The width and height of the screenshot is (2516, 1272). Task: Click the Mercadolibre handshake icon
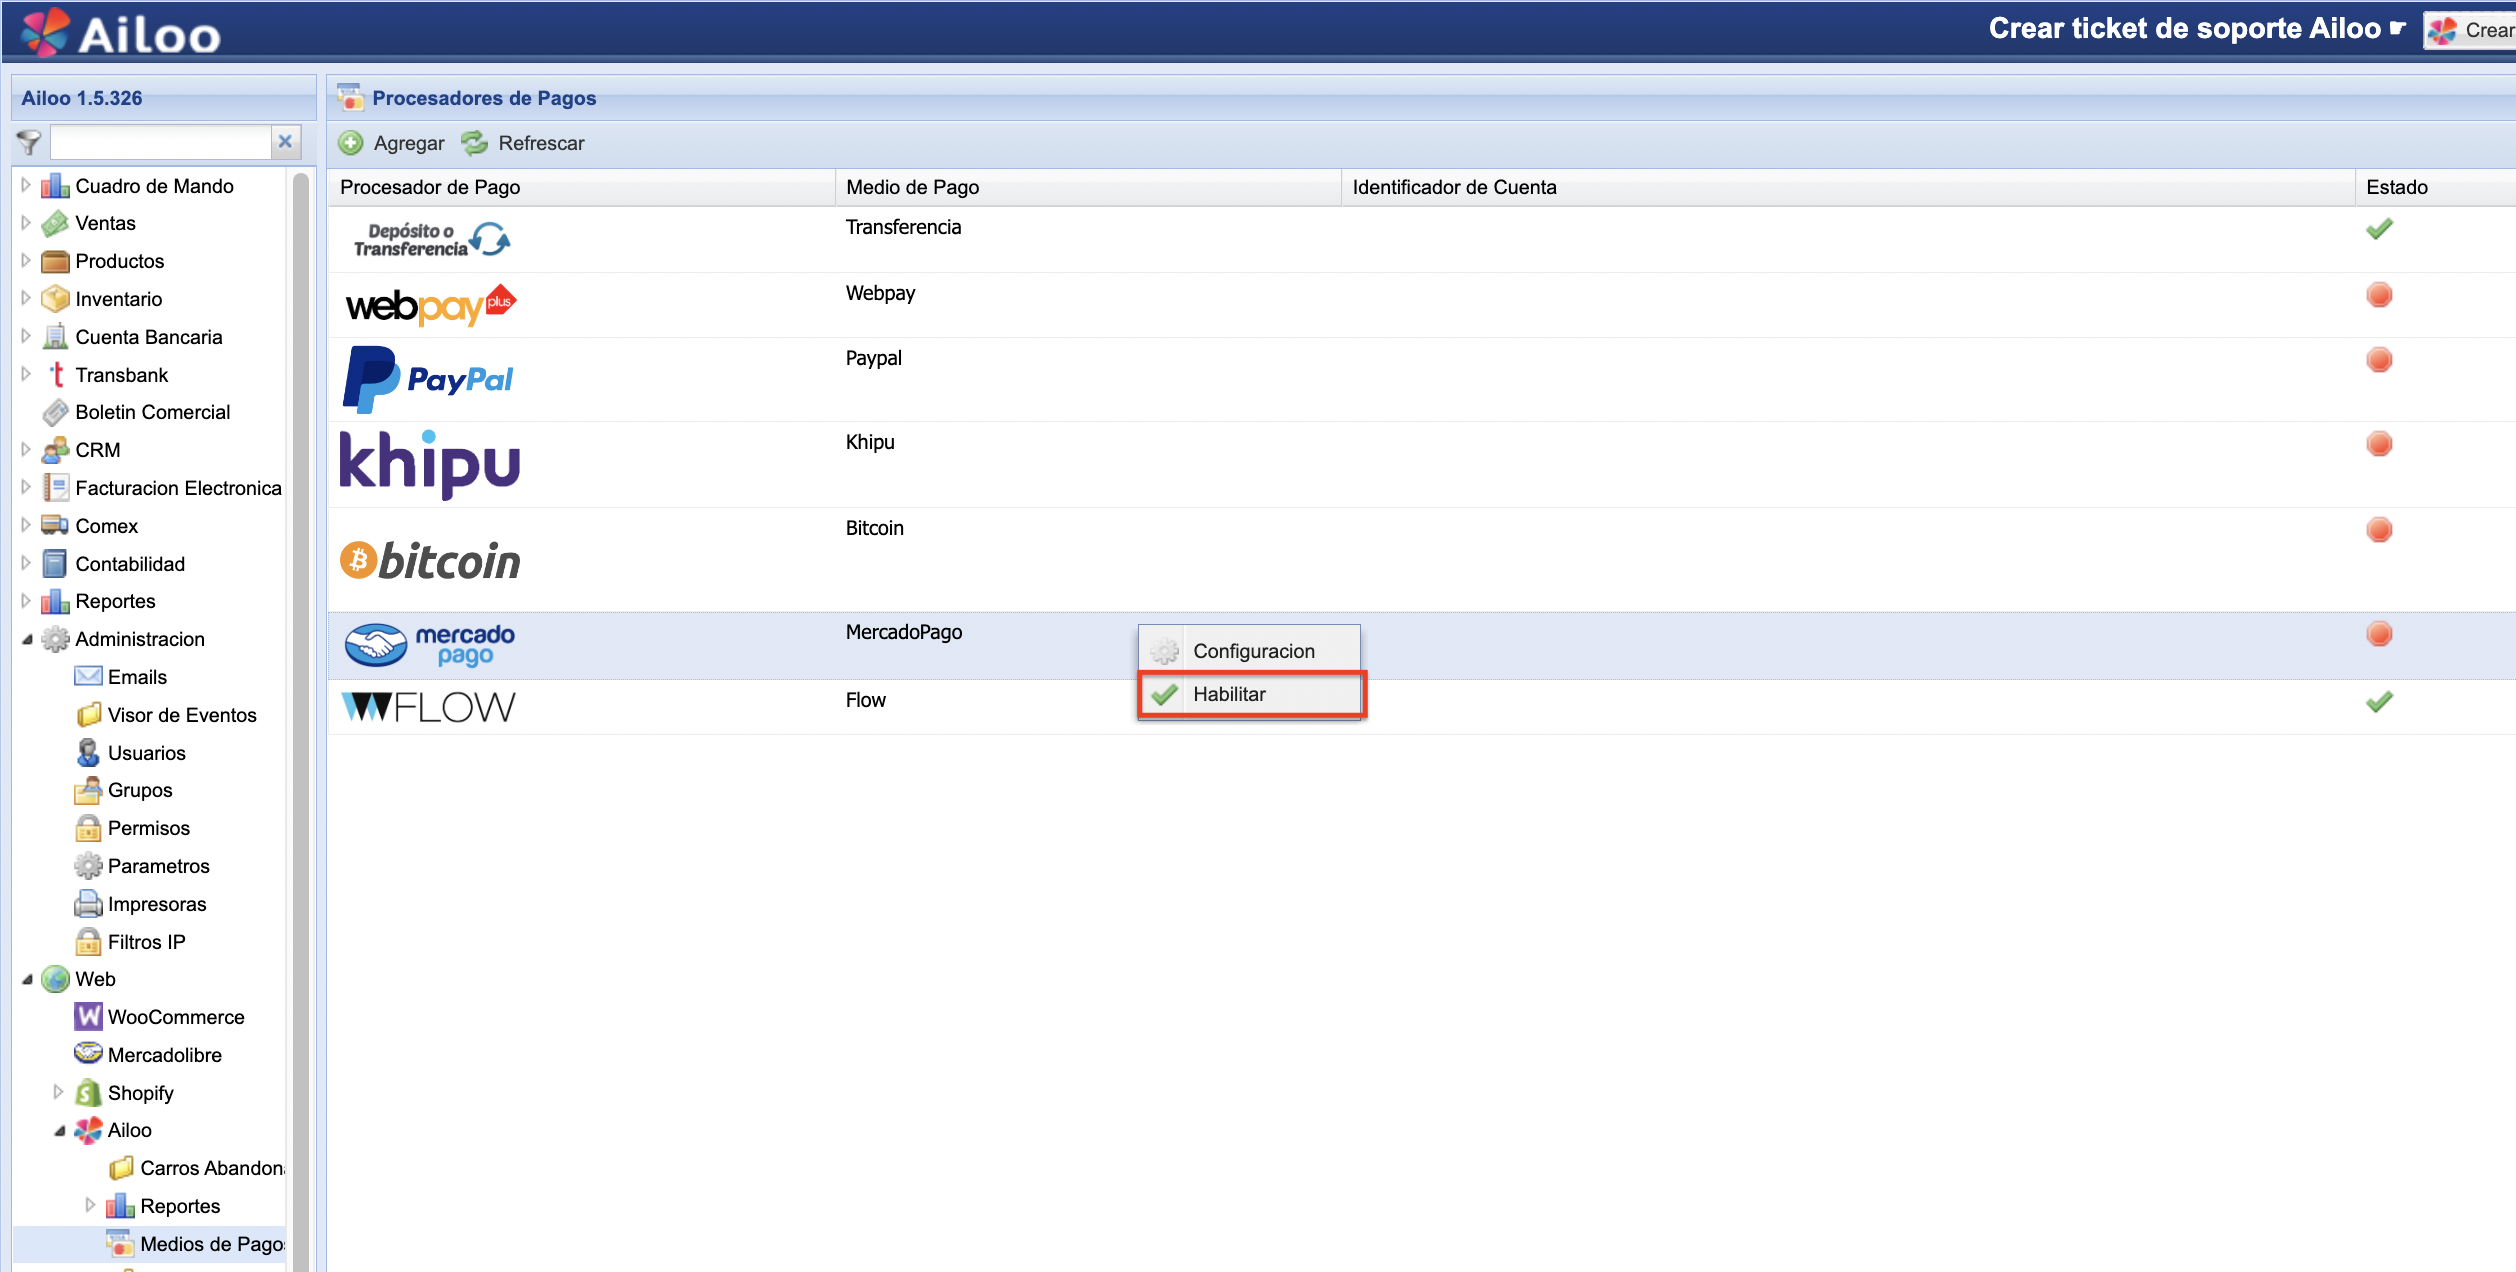click(88, 1054)
